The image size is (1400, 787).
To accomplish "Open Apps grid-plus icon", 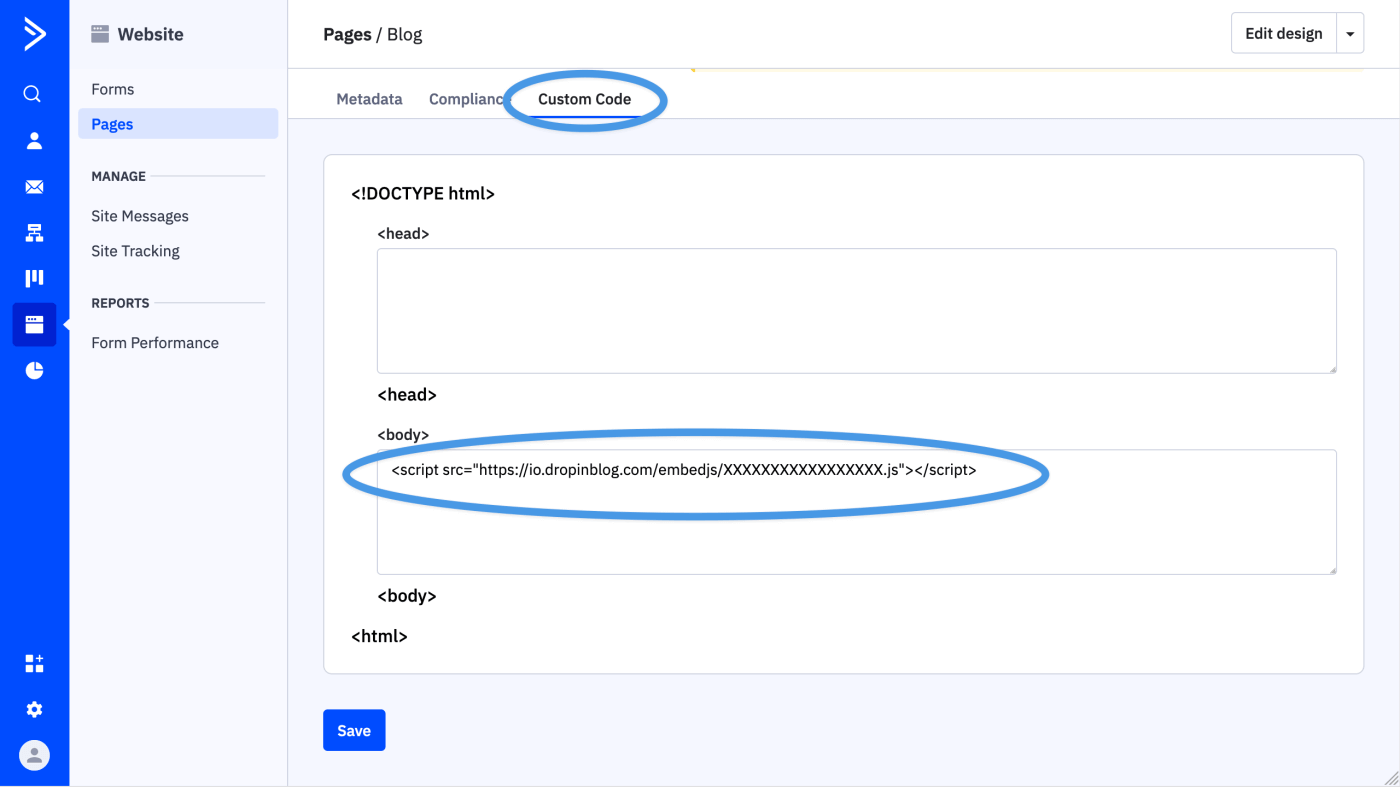I will click(34, 664).
